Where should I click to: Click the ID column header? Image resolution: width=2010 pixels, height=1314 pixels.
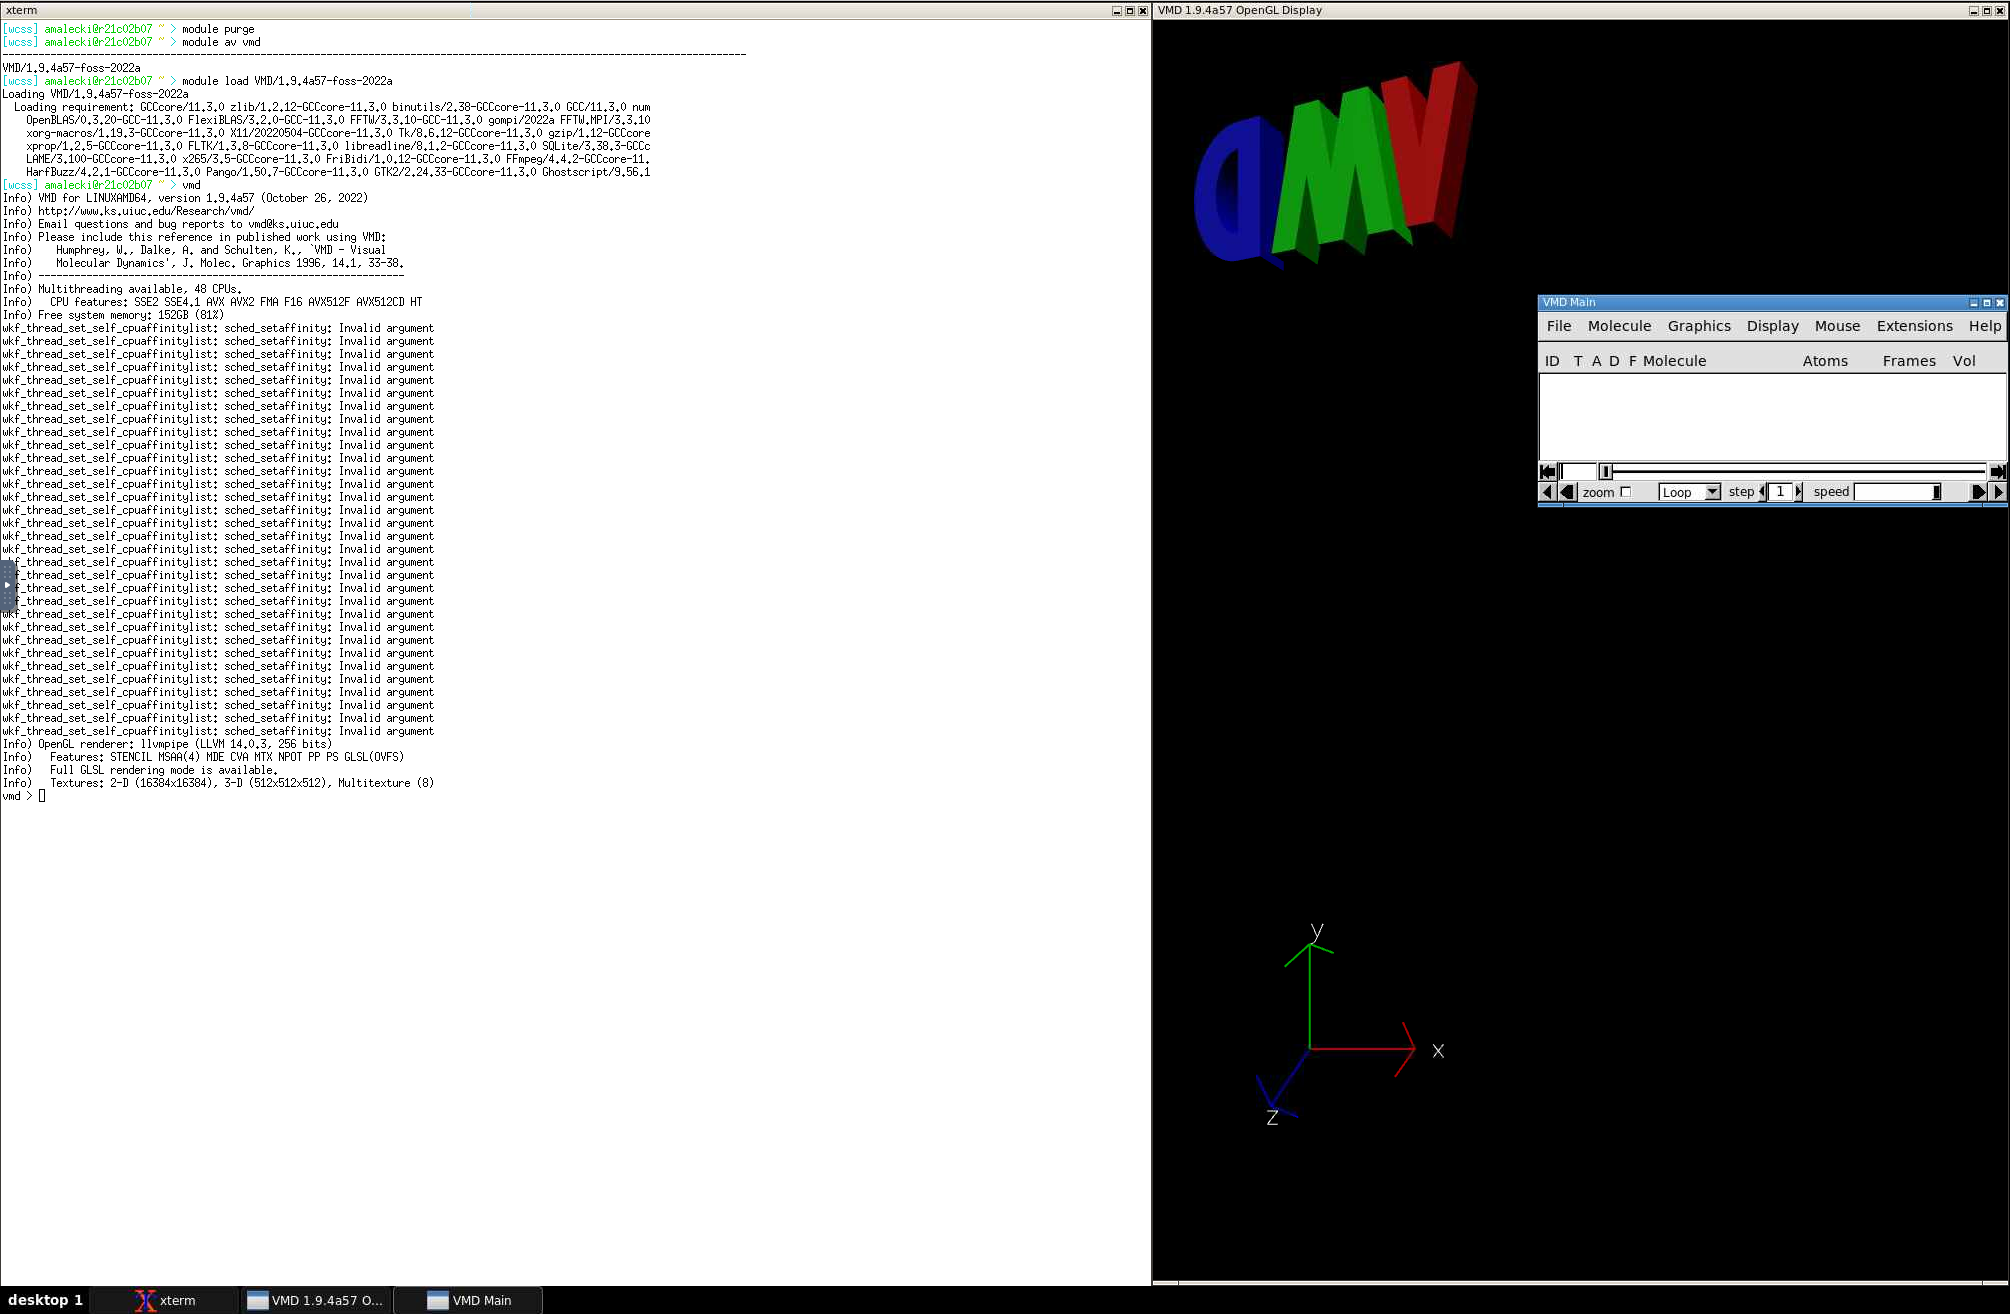click(x=1552, y=361)
